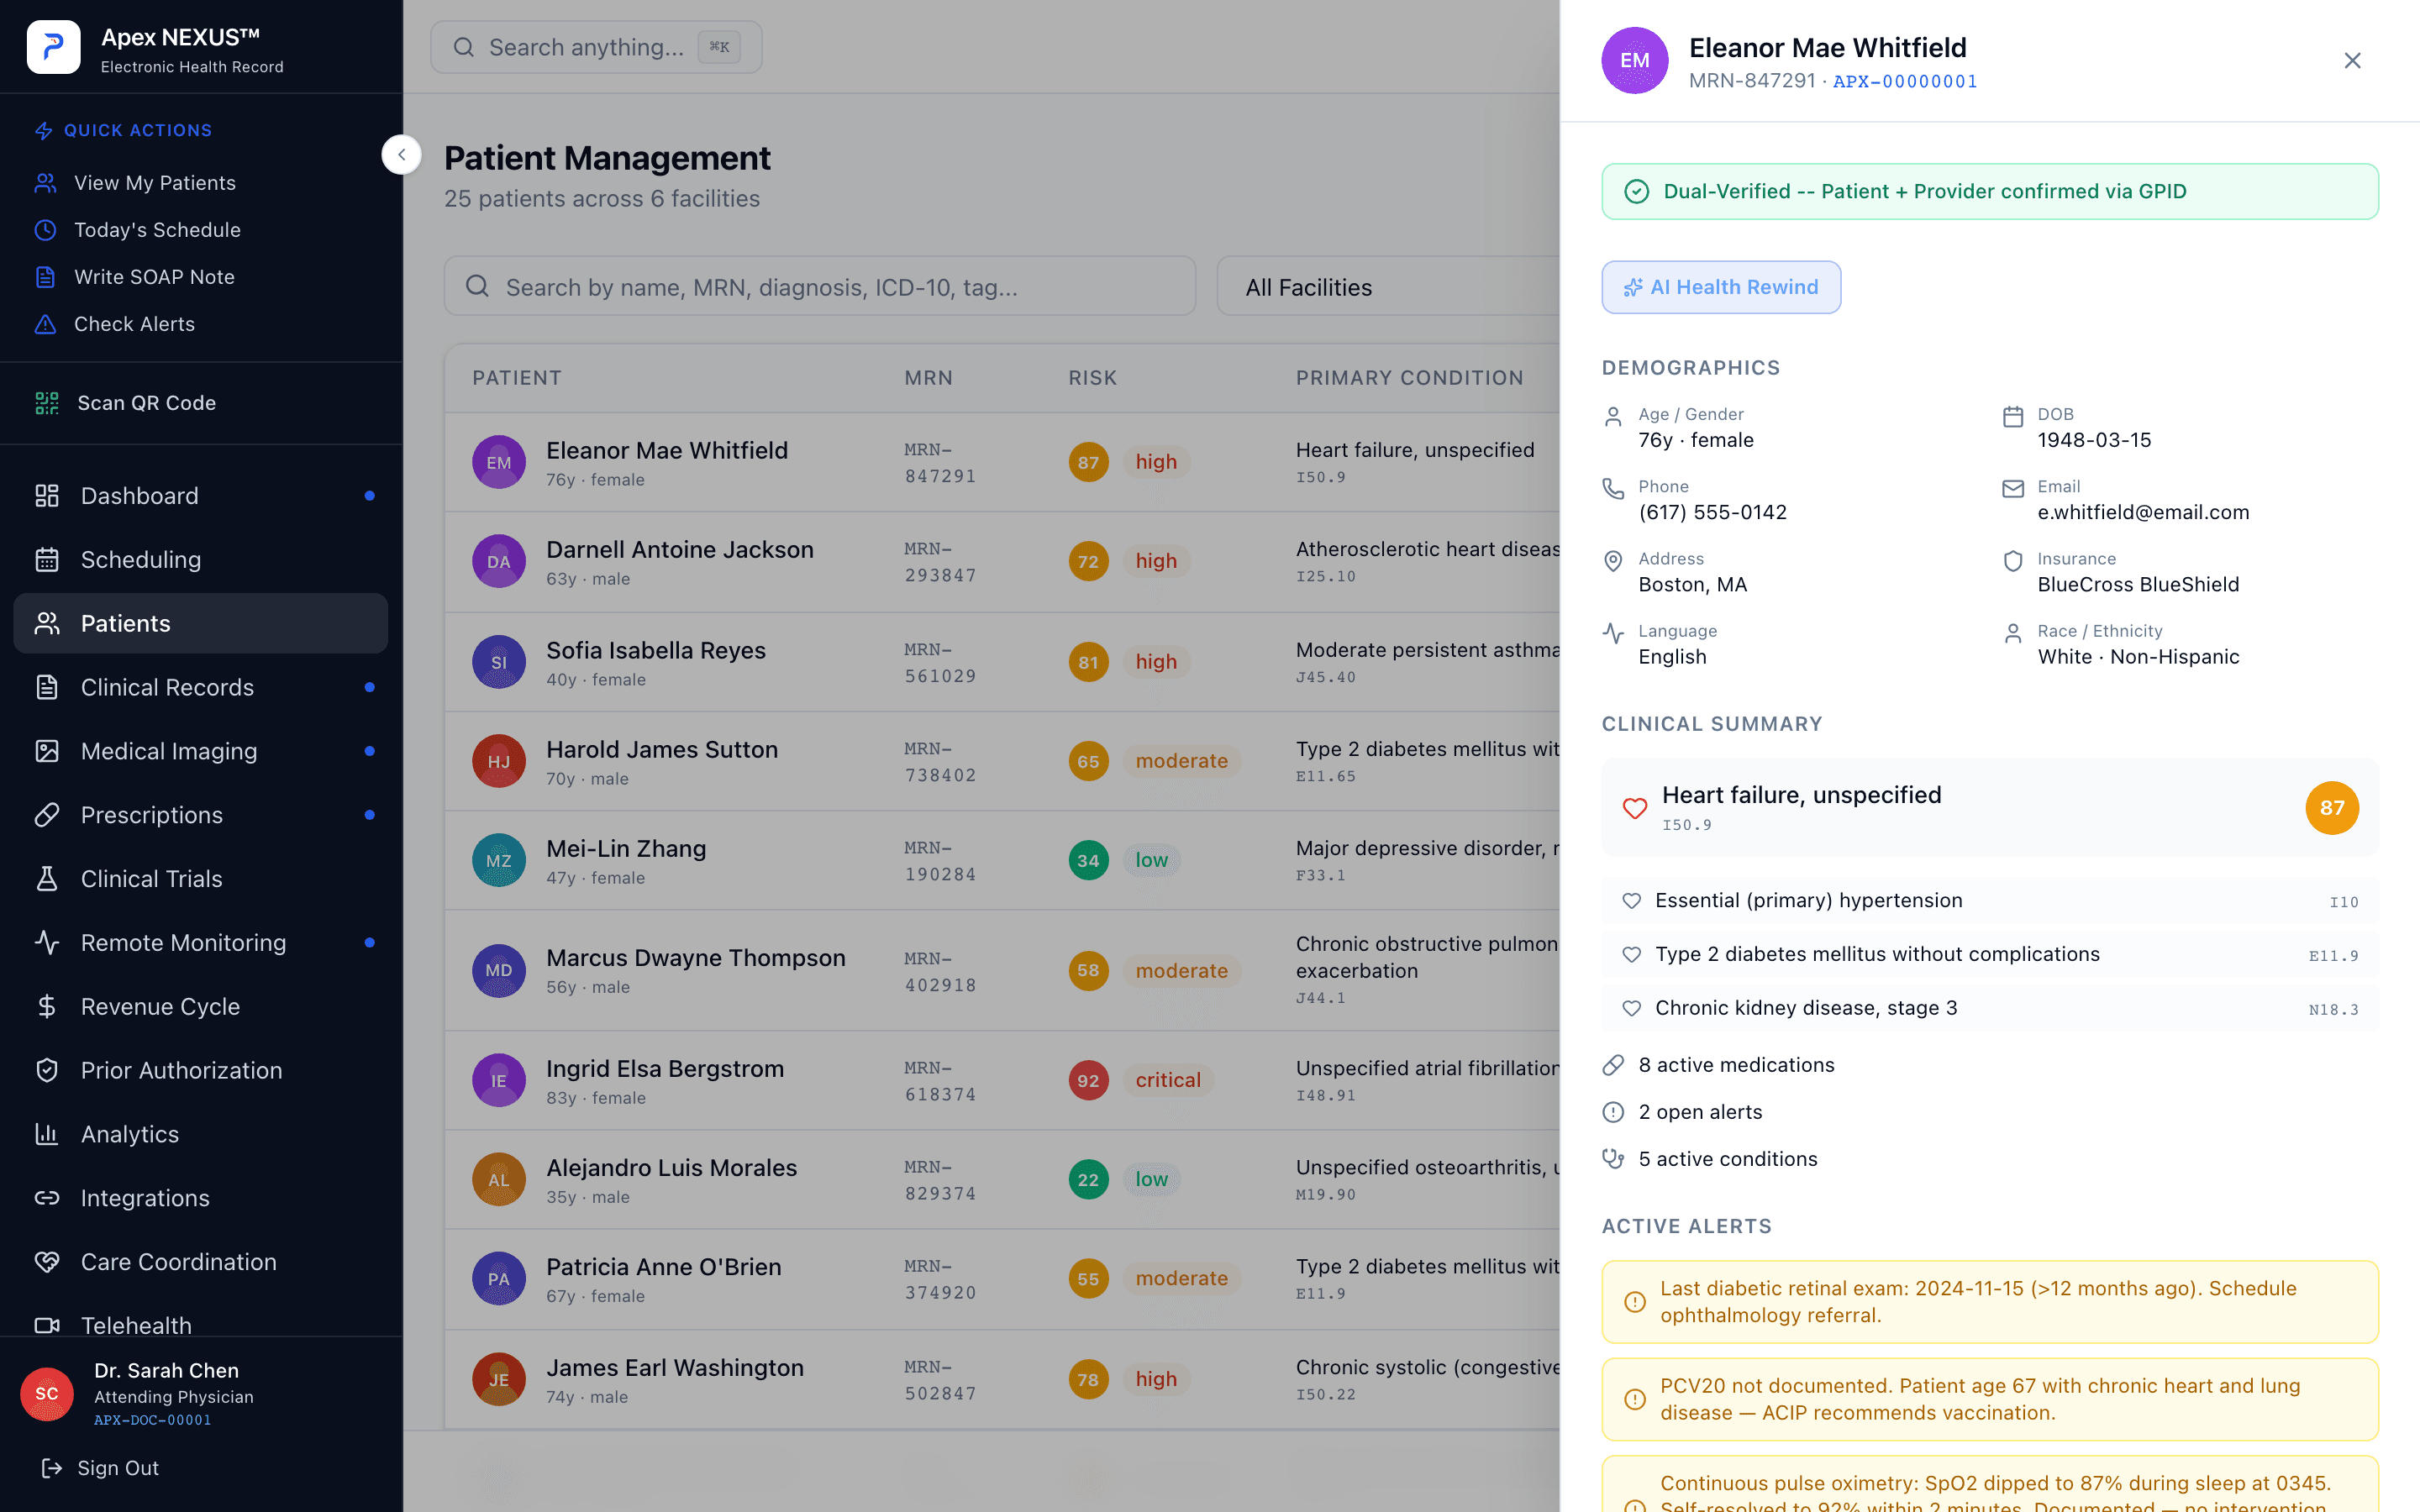Click the patient search by name field
Viewport: 2420px width, 1512px height.
(x=819, y=287)
